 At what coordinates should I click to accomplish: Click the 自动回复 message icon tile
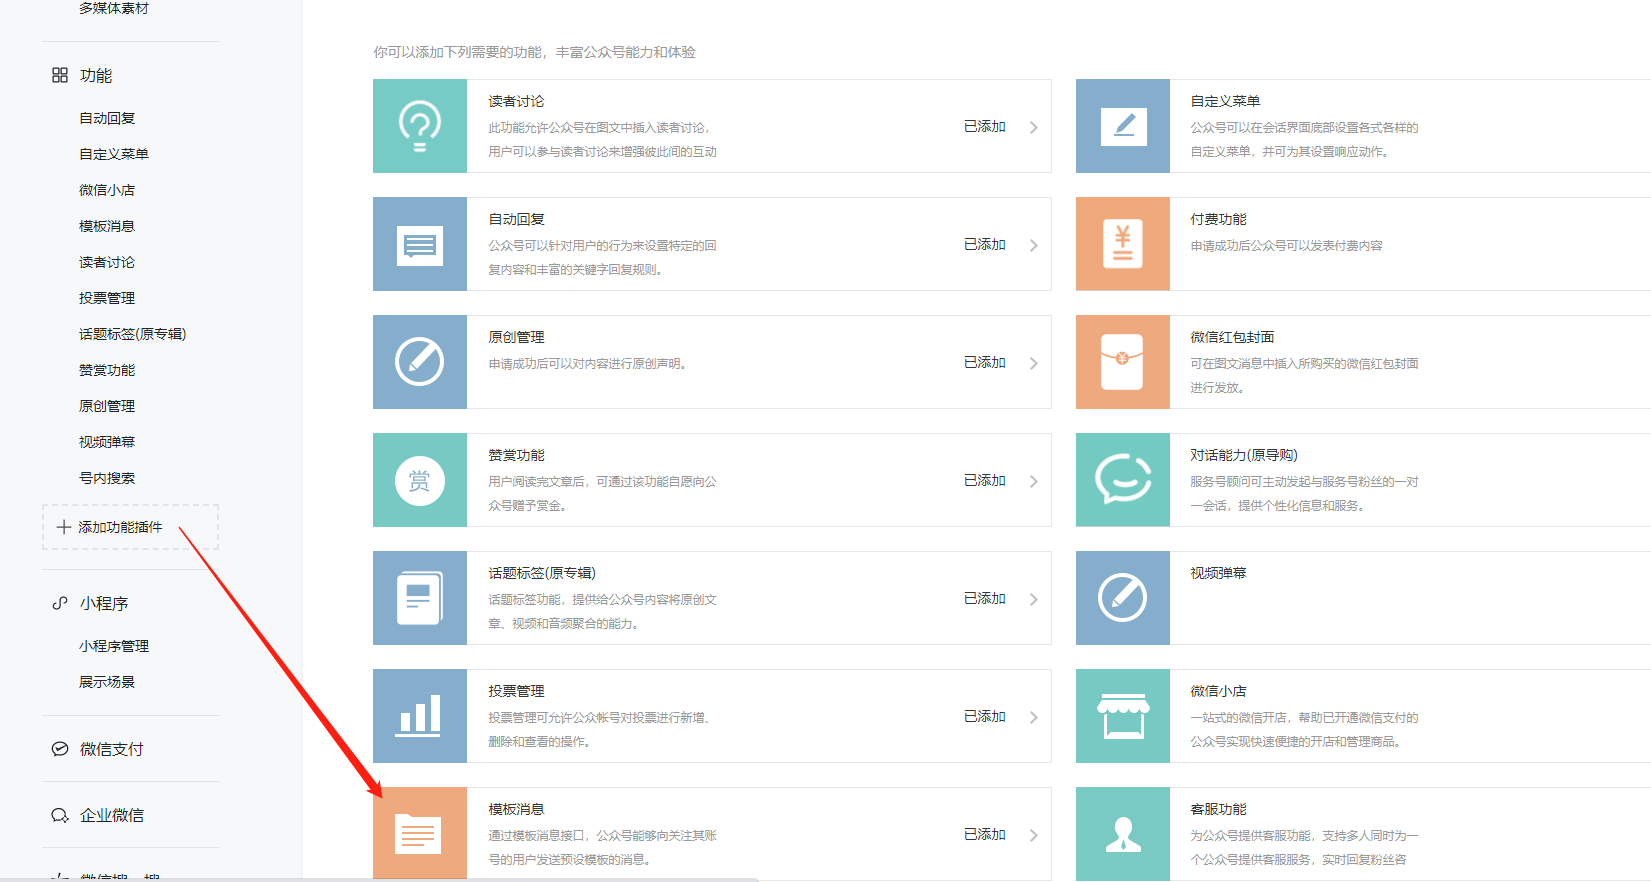(420, 244)
